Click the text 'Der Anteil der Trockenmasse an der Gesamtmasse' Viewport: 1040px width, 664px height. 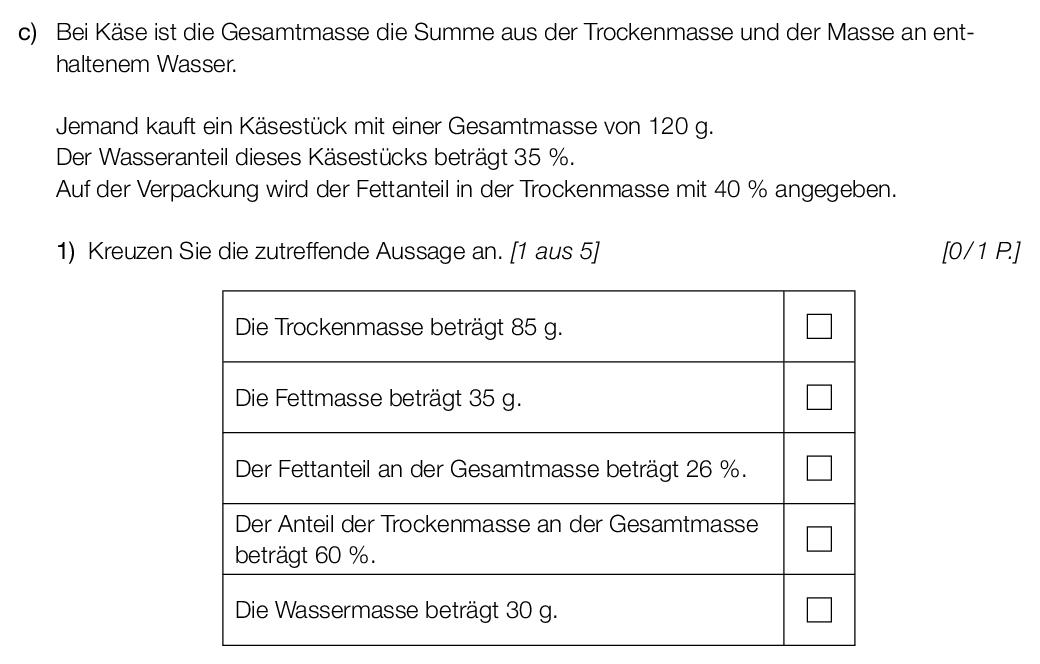[496, 524]
